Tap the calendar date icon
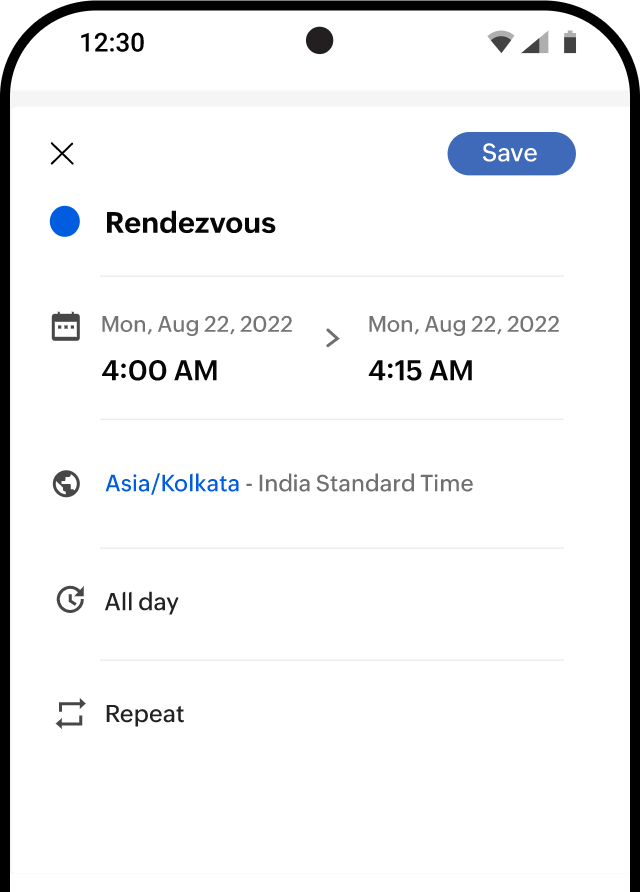This screenshot has width=640, height=892. click(66, 327)
